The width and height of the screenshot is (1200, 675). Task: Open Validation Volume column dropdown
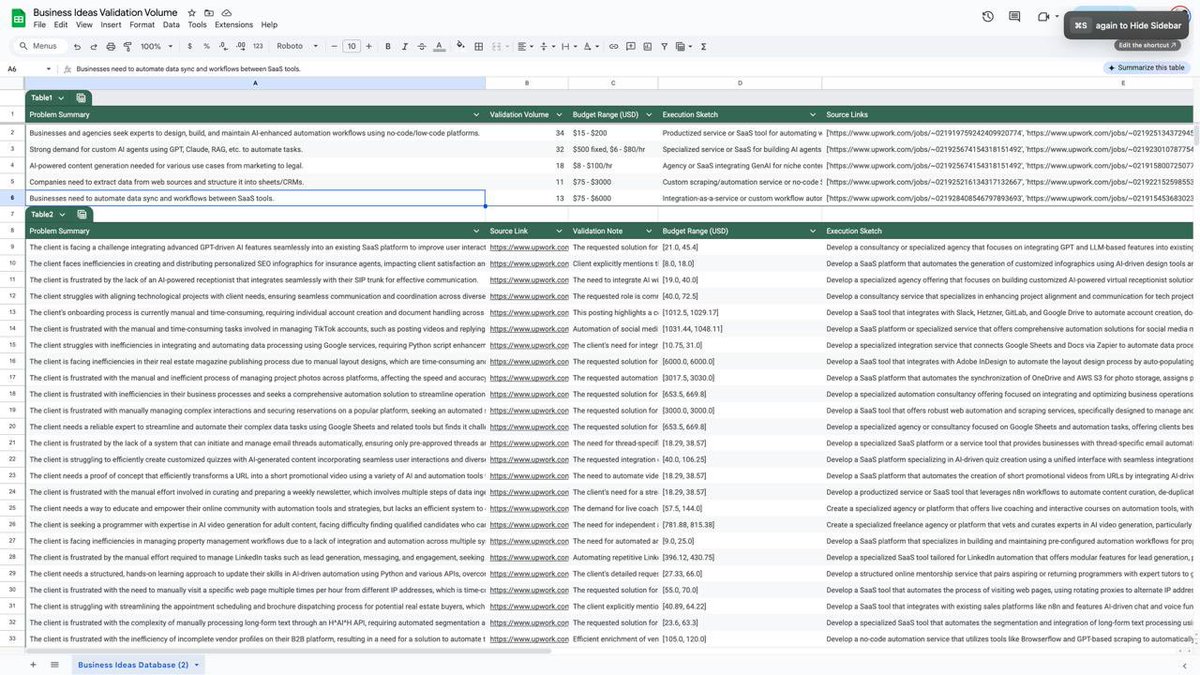point(559,114)
